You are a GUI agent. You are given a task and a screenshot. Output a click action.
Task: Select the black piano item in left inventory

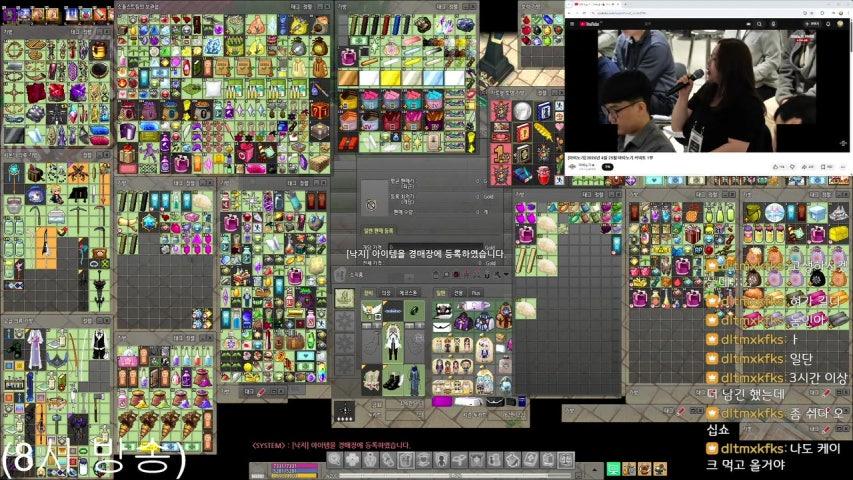(x=77, y=194)
